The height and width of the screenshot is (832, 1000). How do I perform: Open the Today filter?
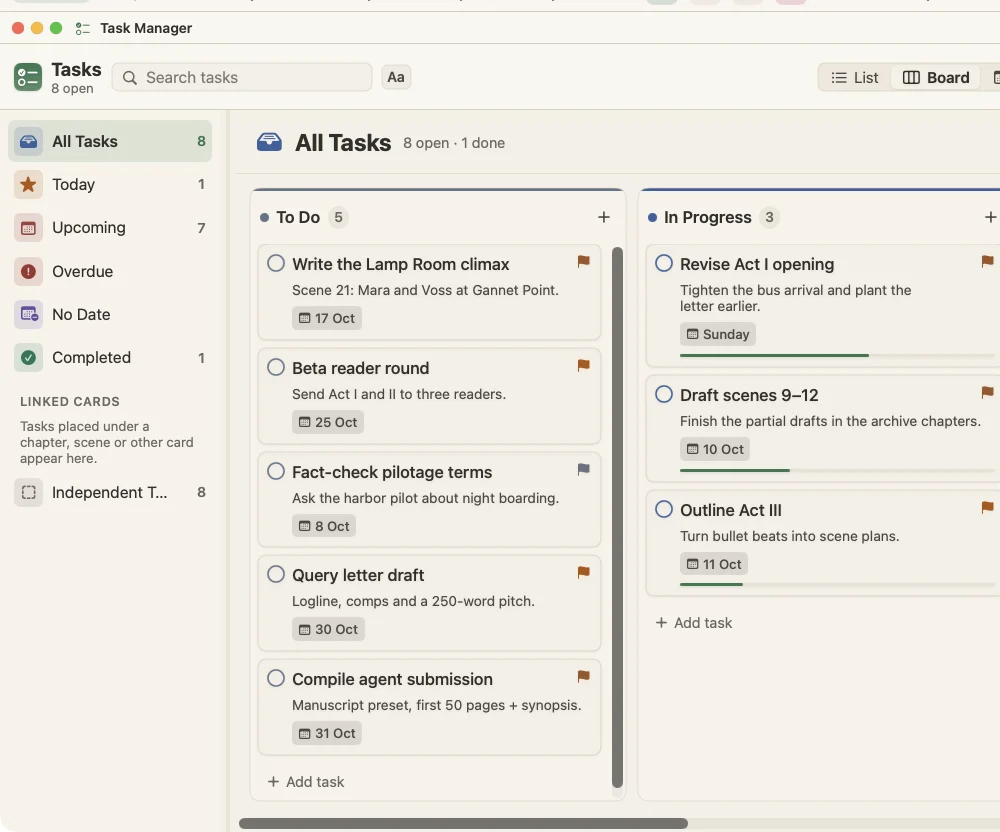110,185
